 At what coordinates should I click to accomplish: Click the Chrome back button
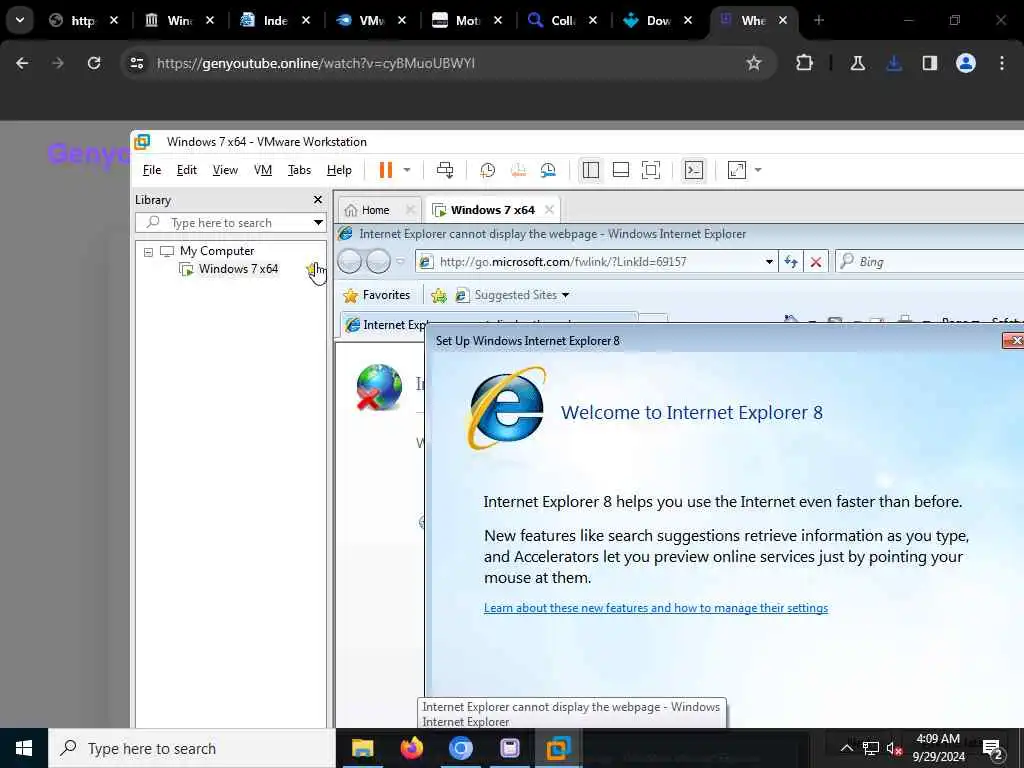point(22,63)
